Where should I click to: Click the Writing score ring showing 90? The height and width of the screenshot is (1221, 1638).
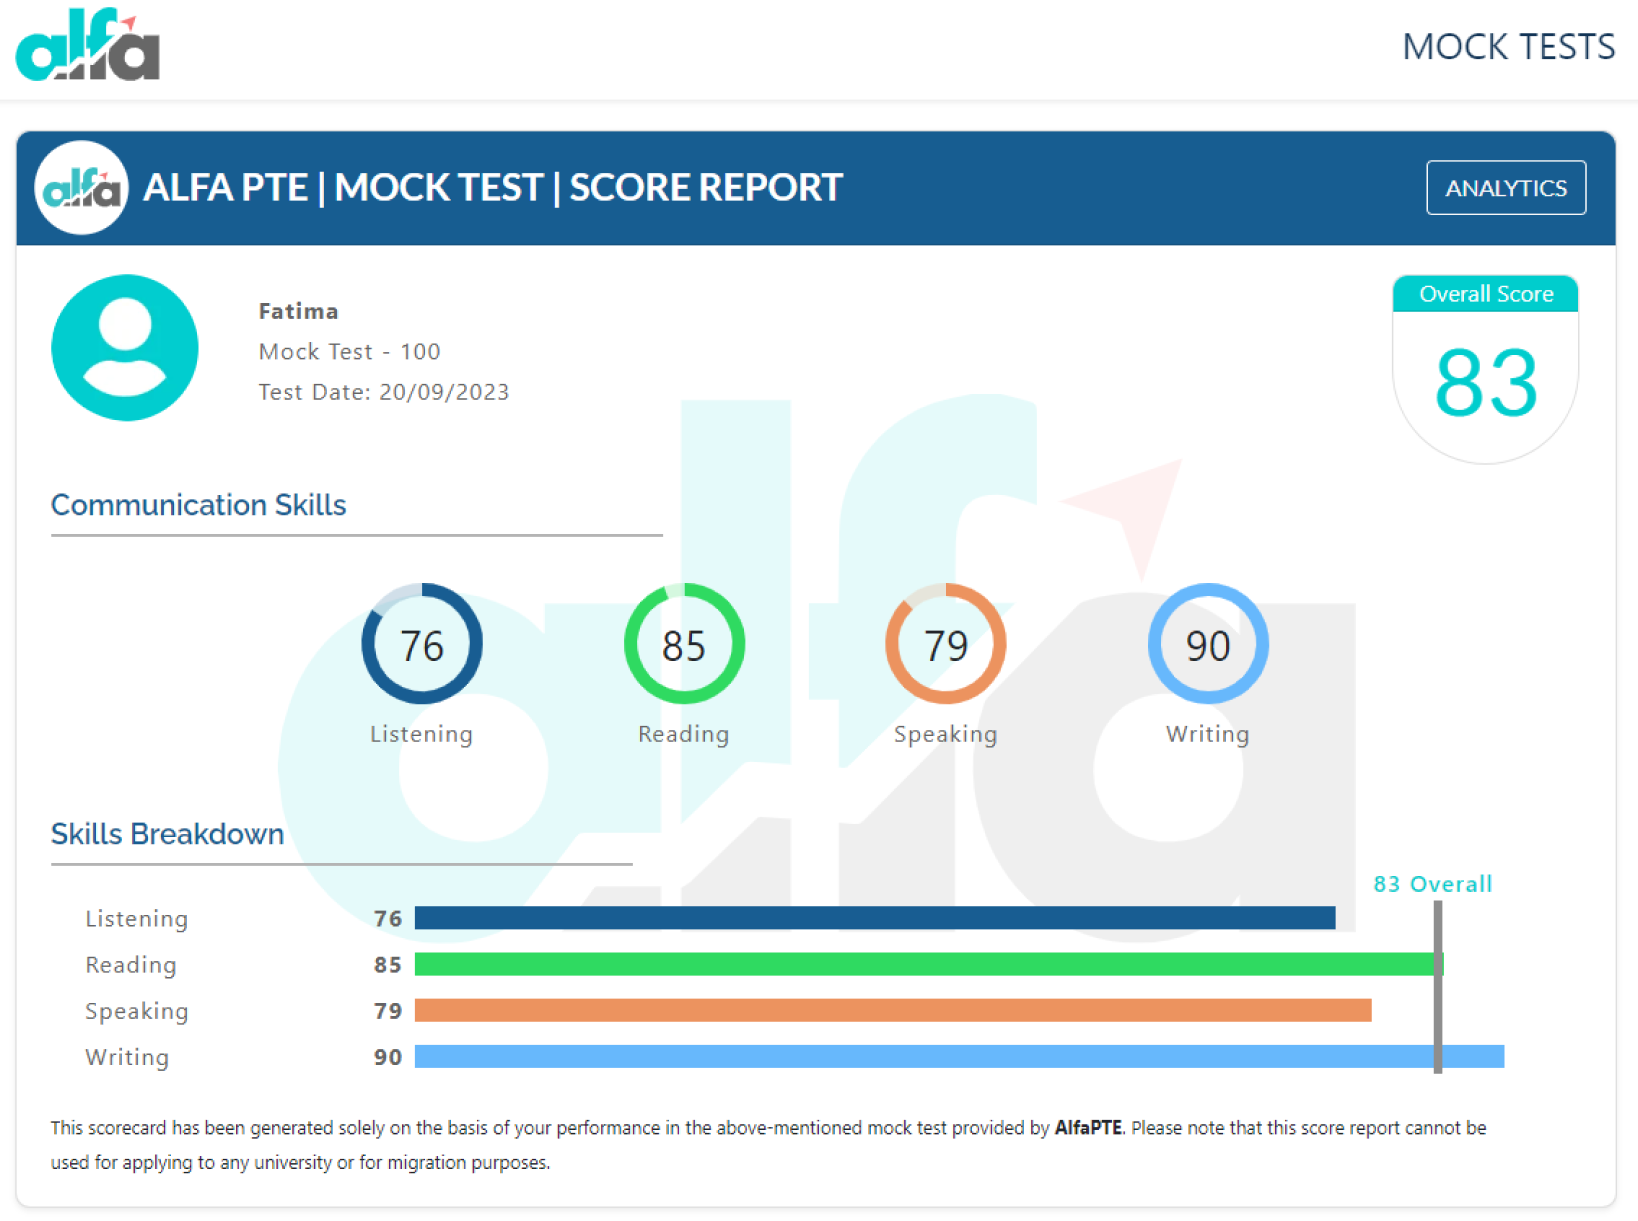click(x=1208, y=644)
